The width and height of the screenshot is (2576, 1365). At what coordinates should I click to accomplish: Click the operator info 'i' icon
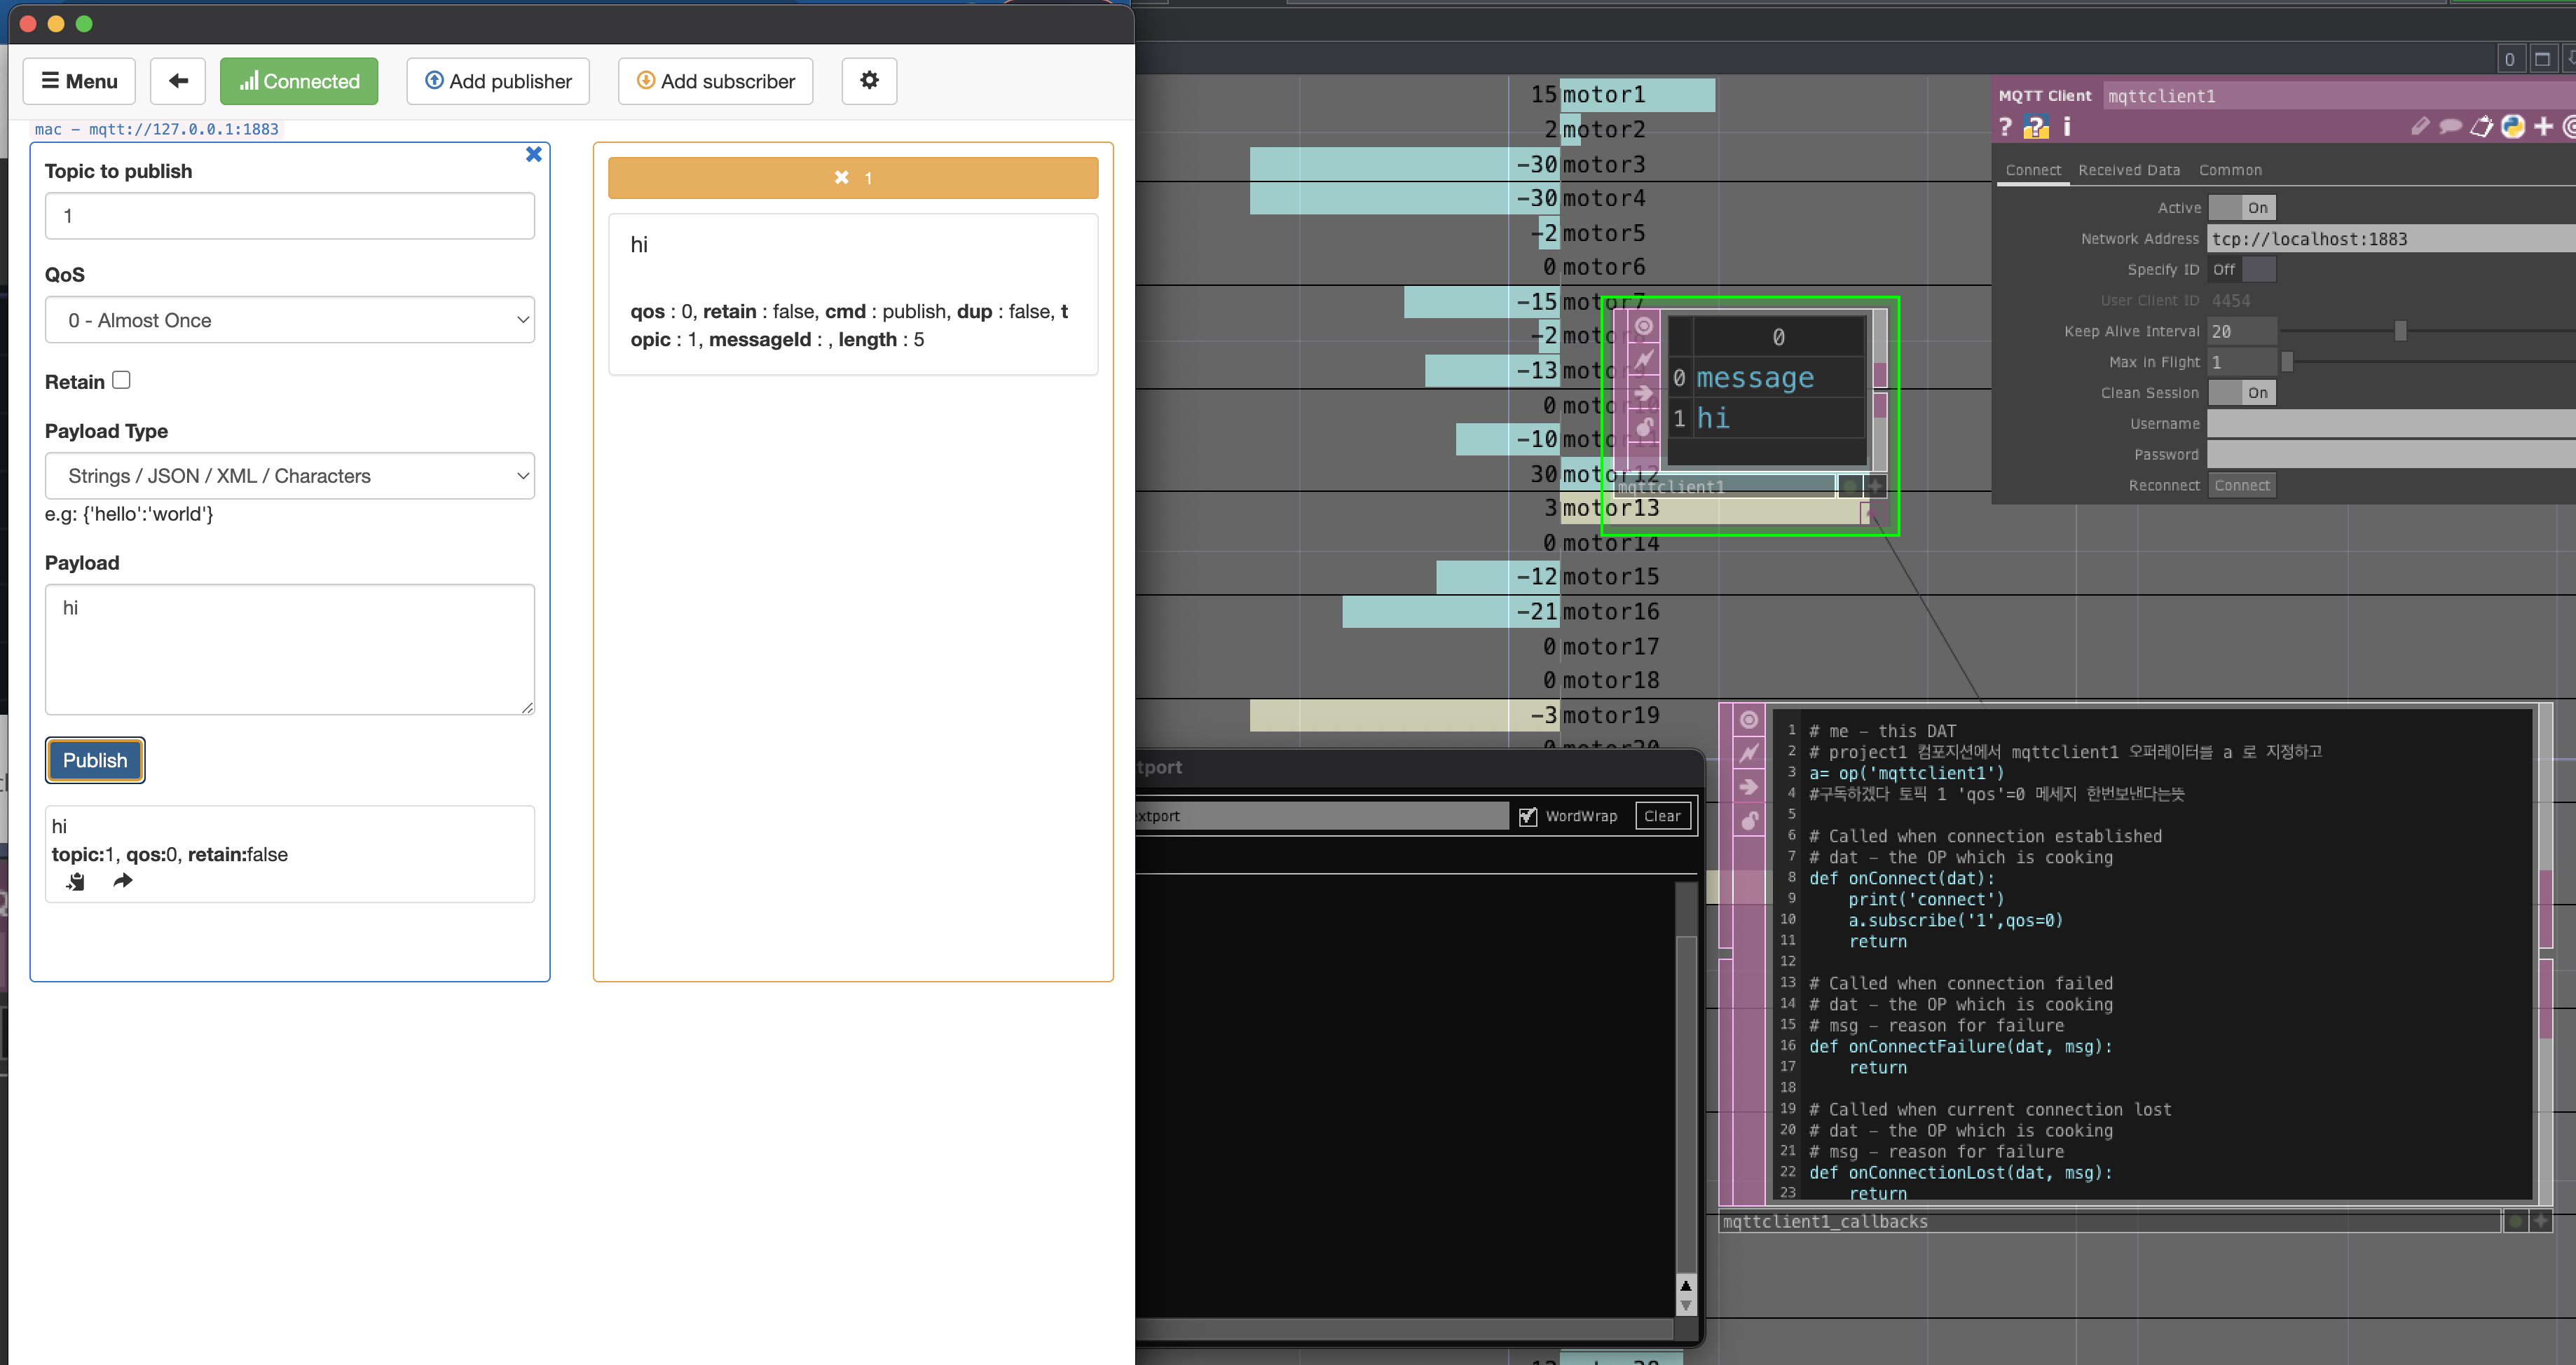(2067, 127)
